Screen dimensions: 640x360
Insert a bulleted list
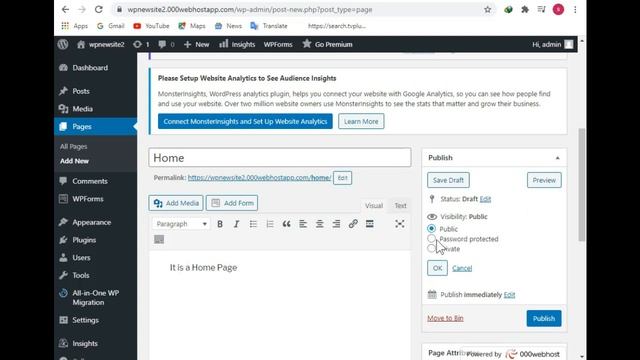[253, 224]
